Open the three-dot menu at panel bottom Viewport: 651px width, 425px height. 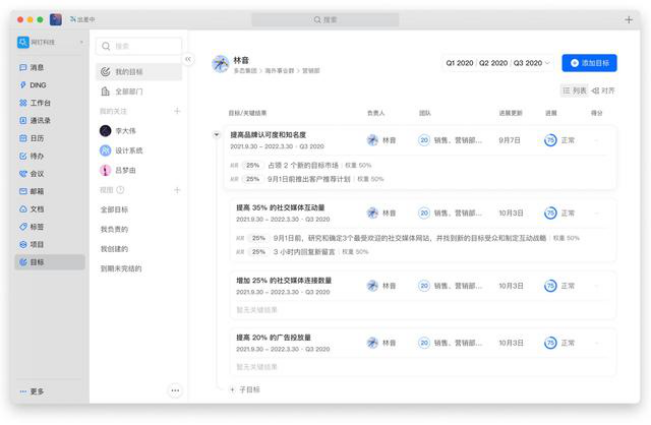point(175,391)
